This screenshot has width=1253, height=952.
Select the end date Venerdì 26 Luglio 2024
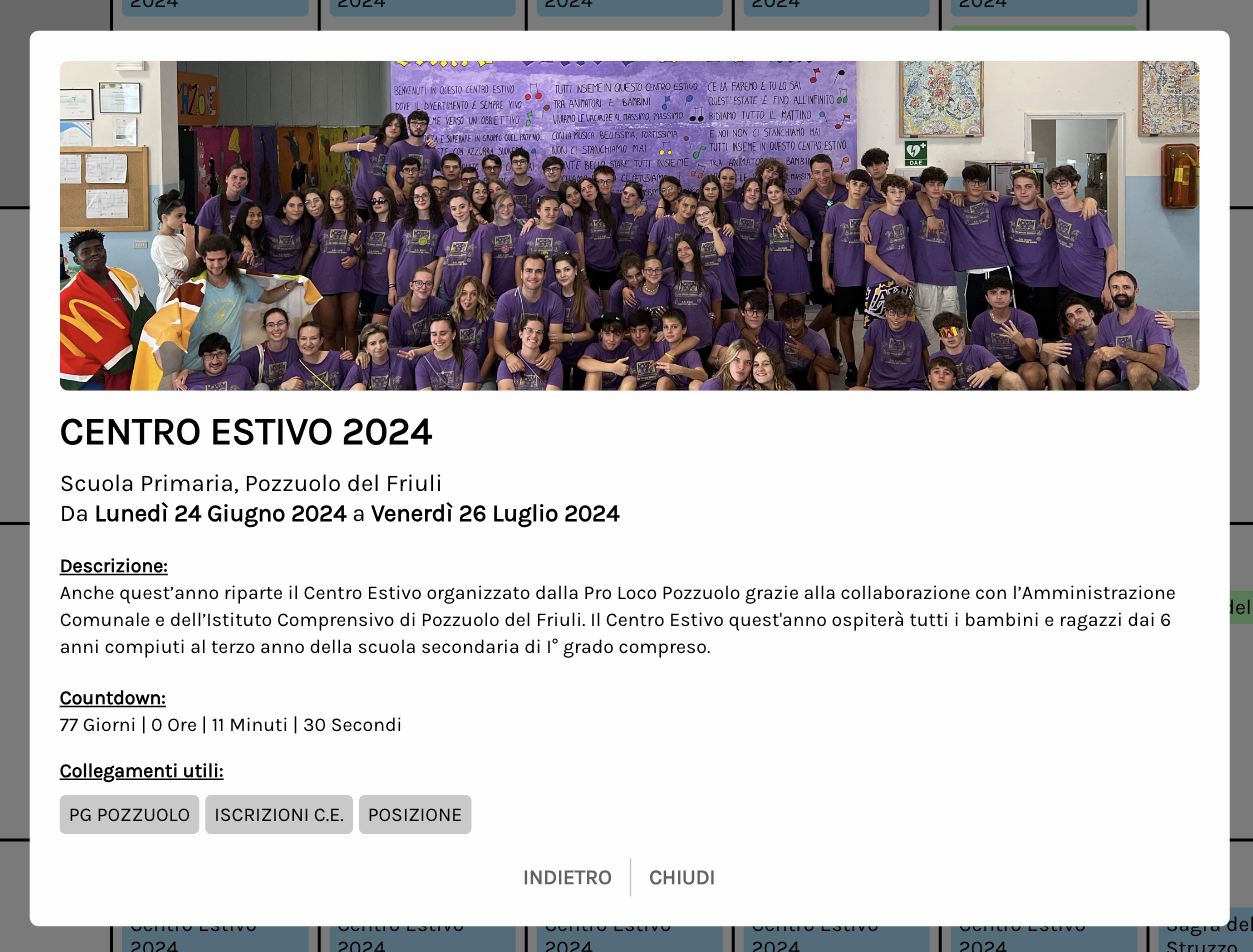[495, 514]
